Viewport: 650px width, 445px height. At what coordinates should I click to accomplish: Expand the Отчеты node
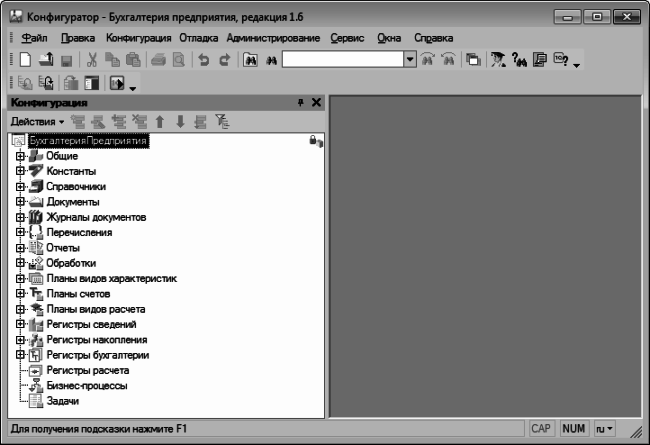click(20, 248)
